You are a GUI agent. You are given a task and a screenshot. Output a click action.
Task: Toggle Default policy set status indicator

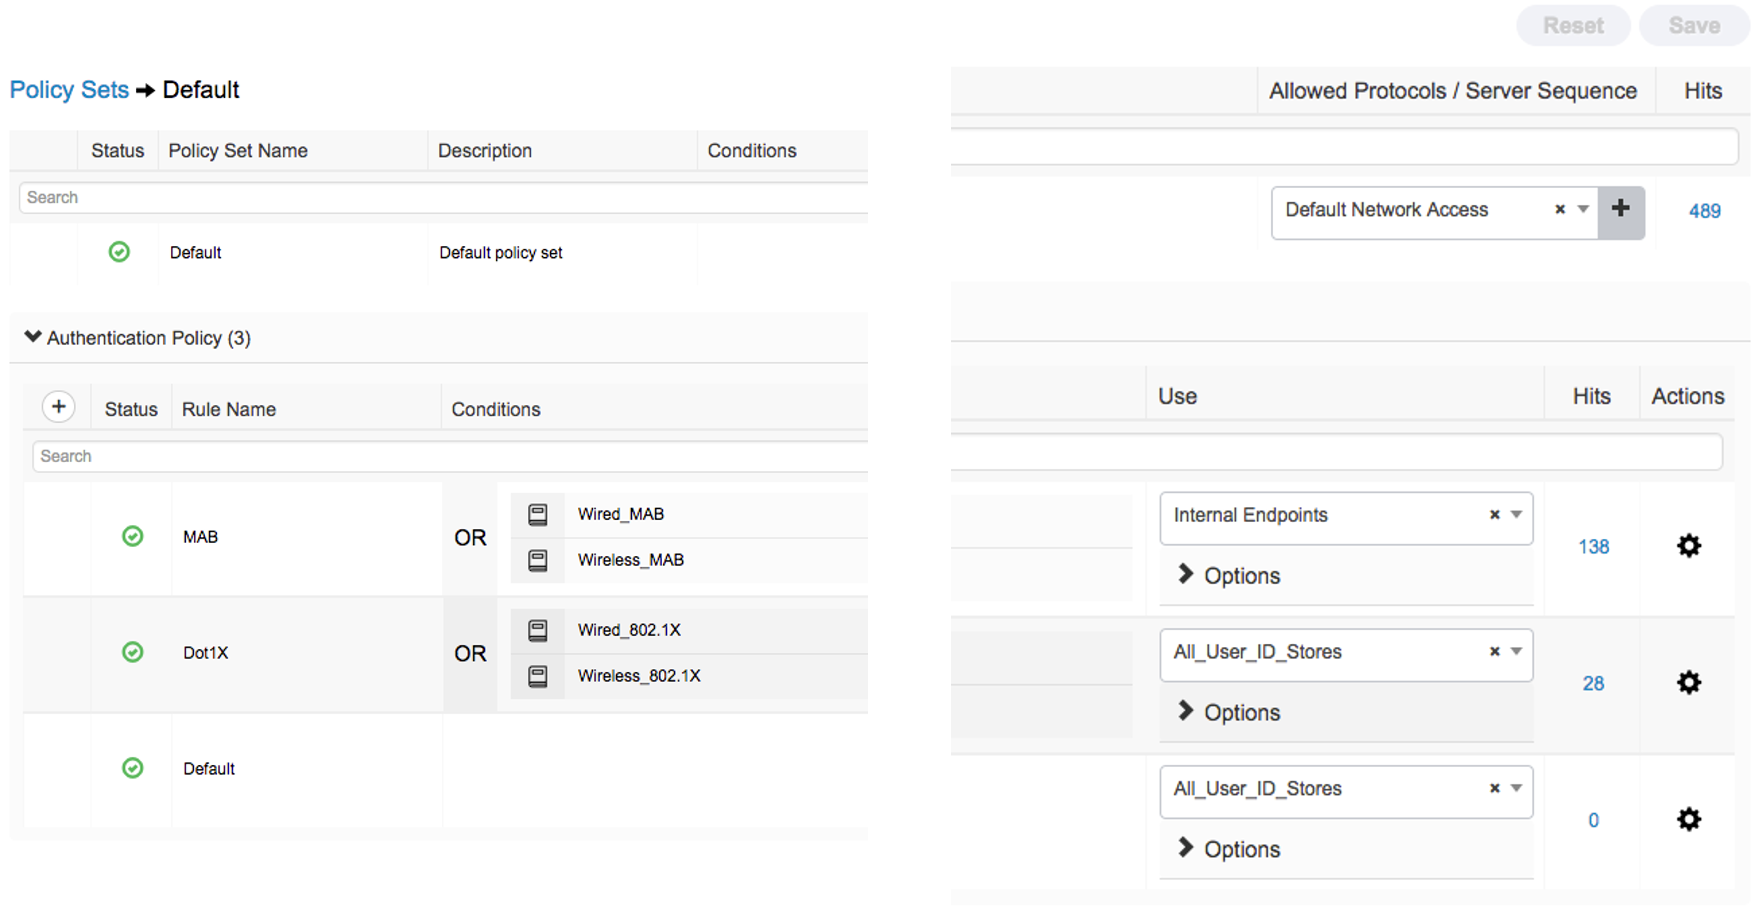click(x=119, y=252)
